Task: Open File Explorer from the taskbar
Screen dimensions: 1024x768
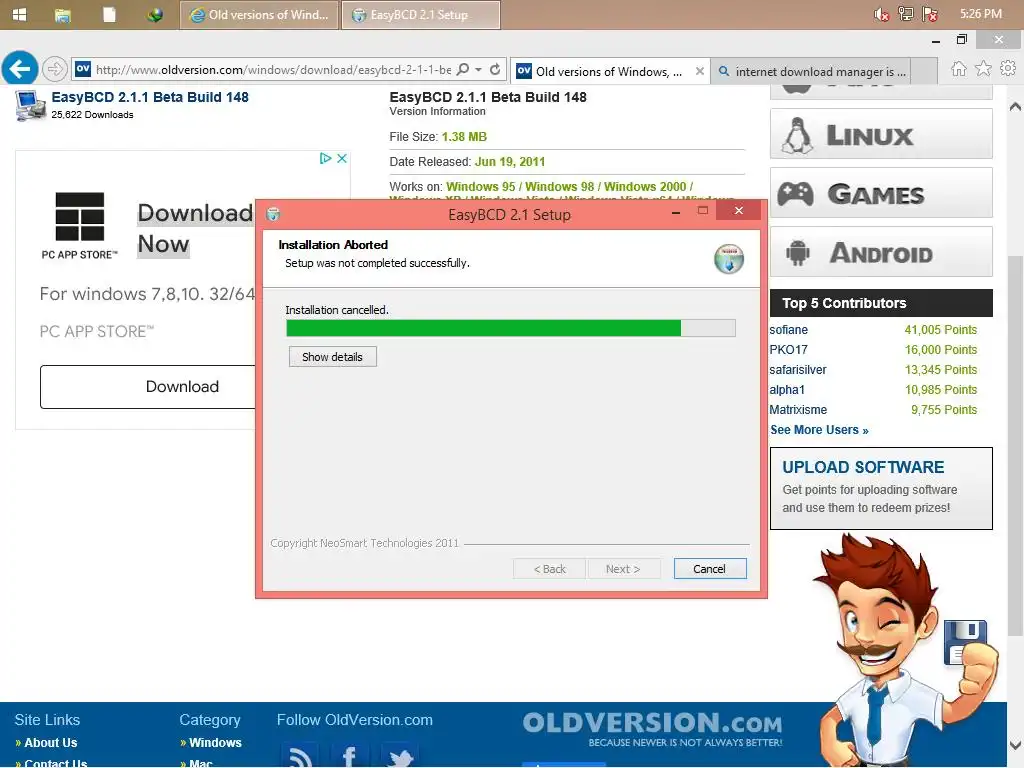Action: (63, 15)
